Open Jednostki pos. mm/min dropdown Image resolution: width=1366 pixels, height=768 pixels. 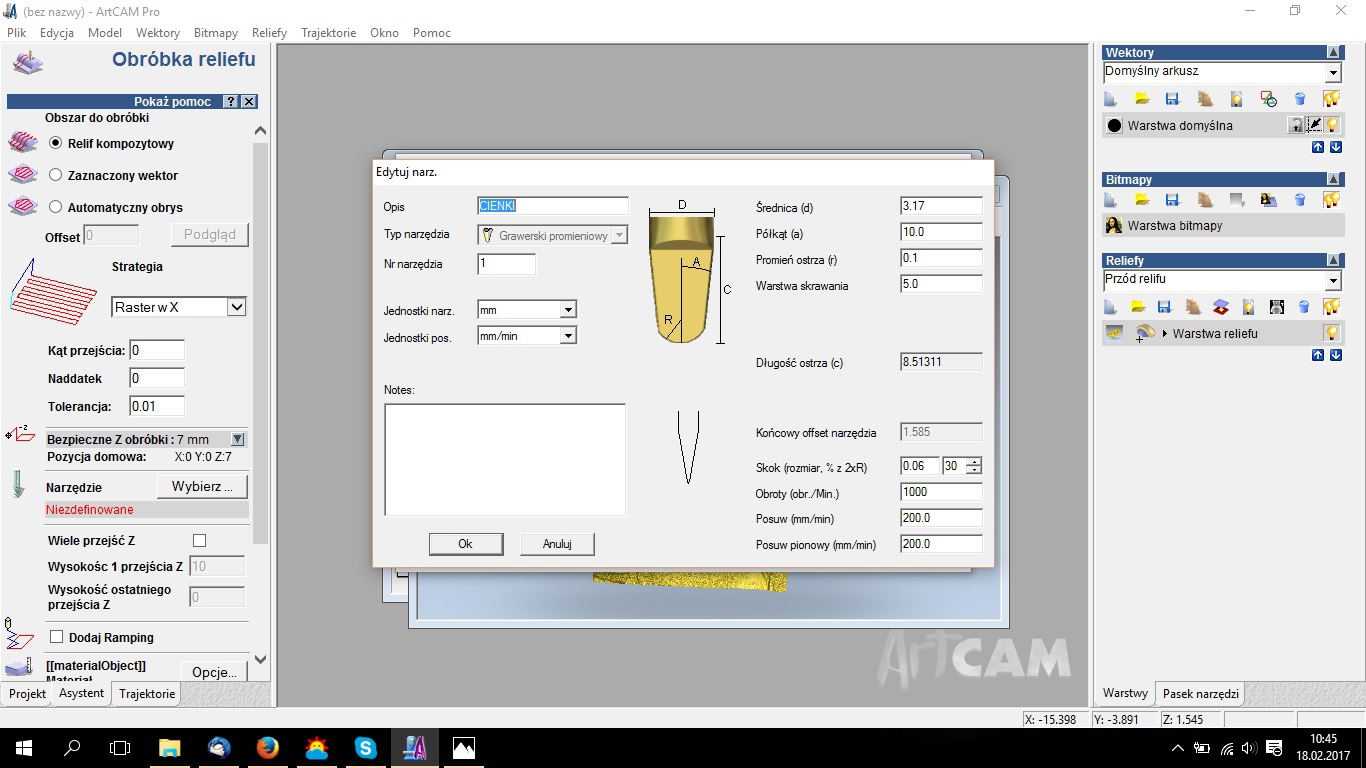(x=568, y=336)
